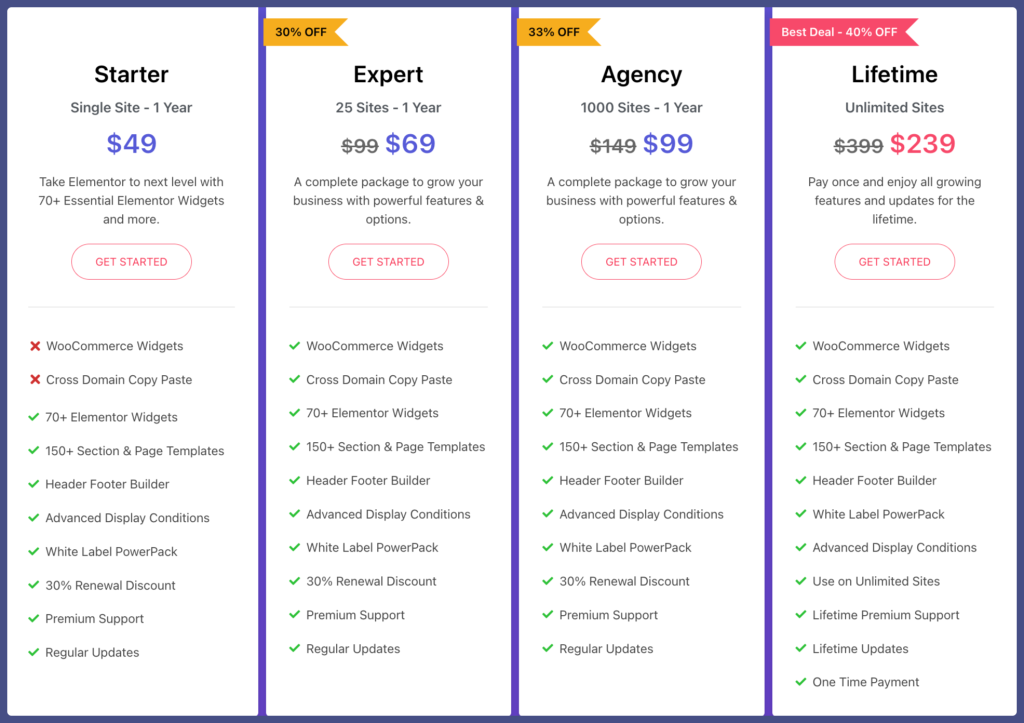Image resolution: width=1024 pixels, height=723 pixels.
Task: Select GET STARTED for the Agency plan
Action: (x=641, y=262)
